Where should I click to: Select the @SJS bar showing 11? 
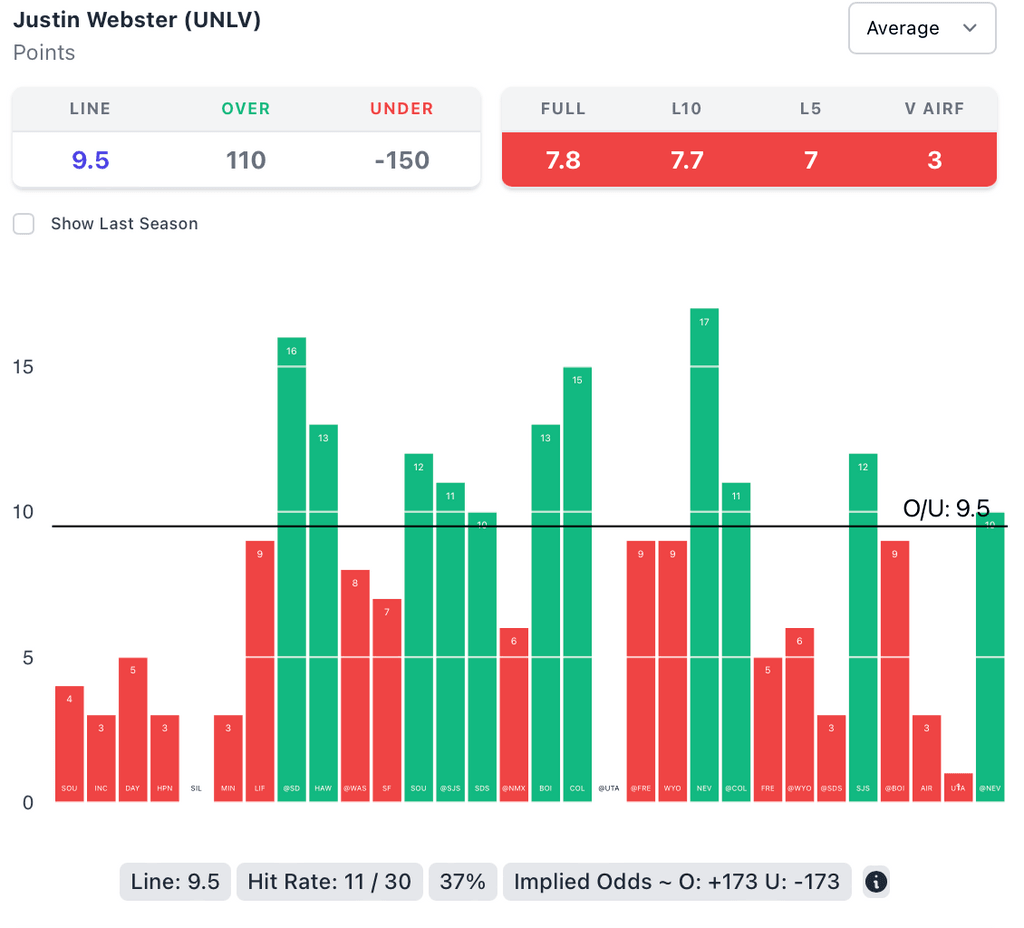point(450,642)
